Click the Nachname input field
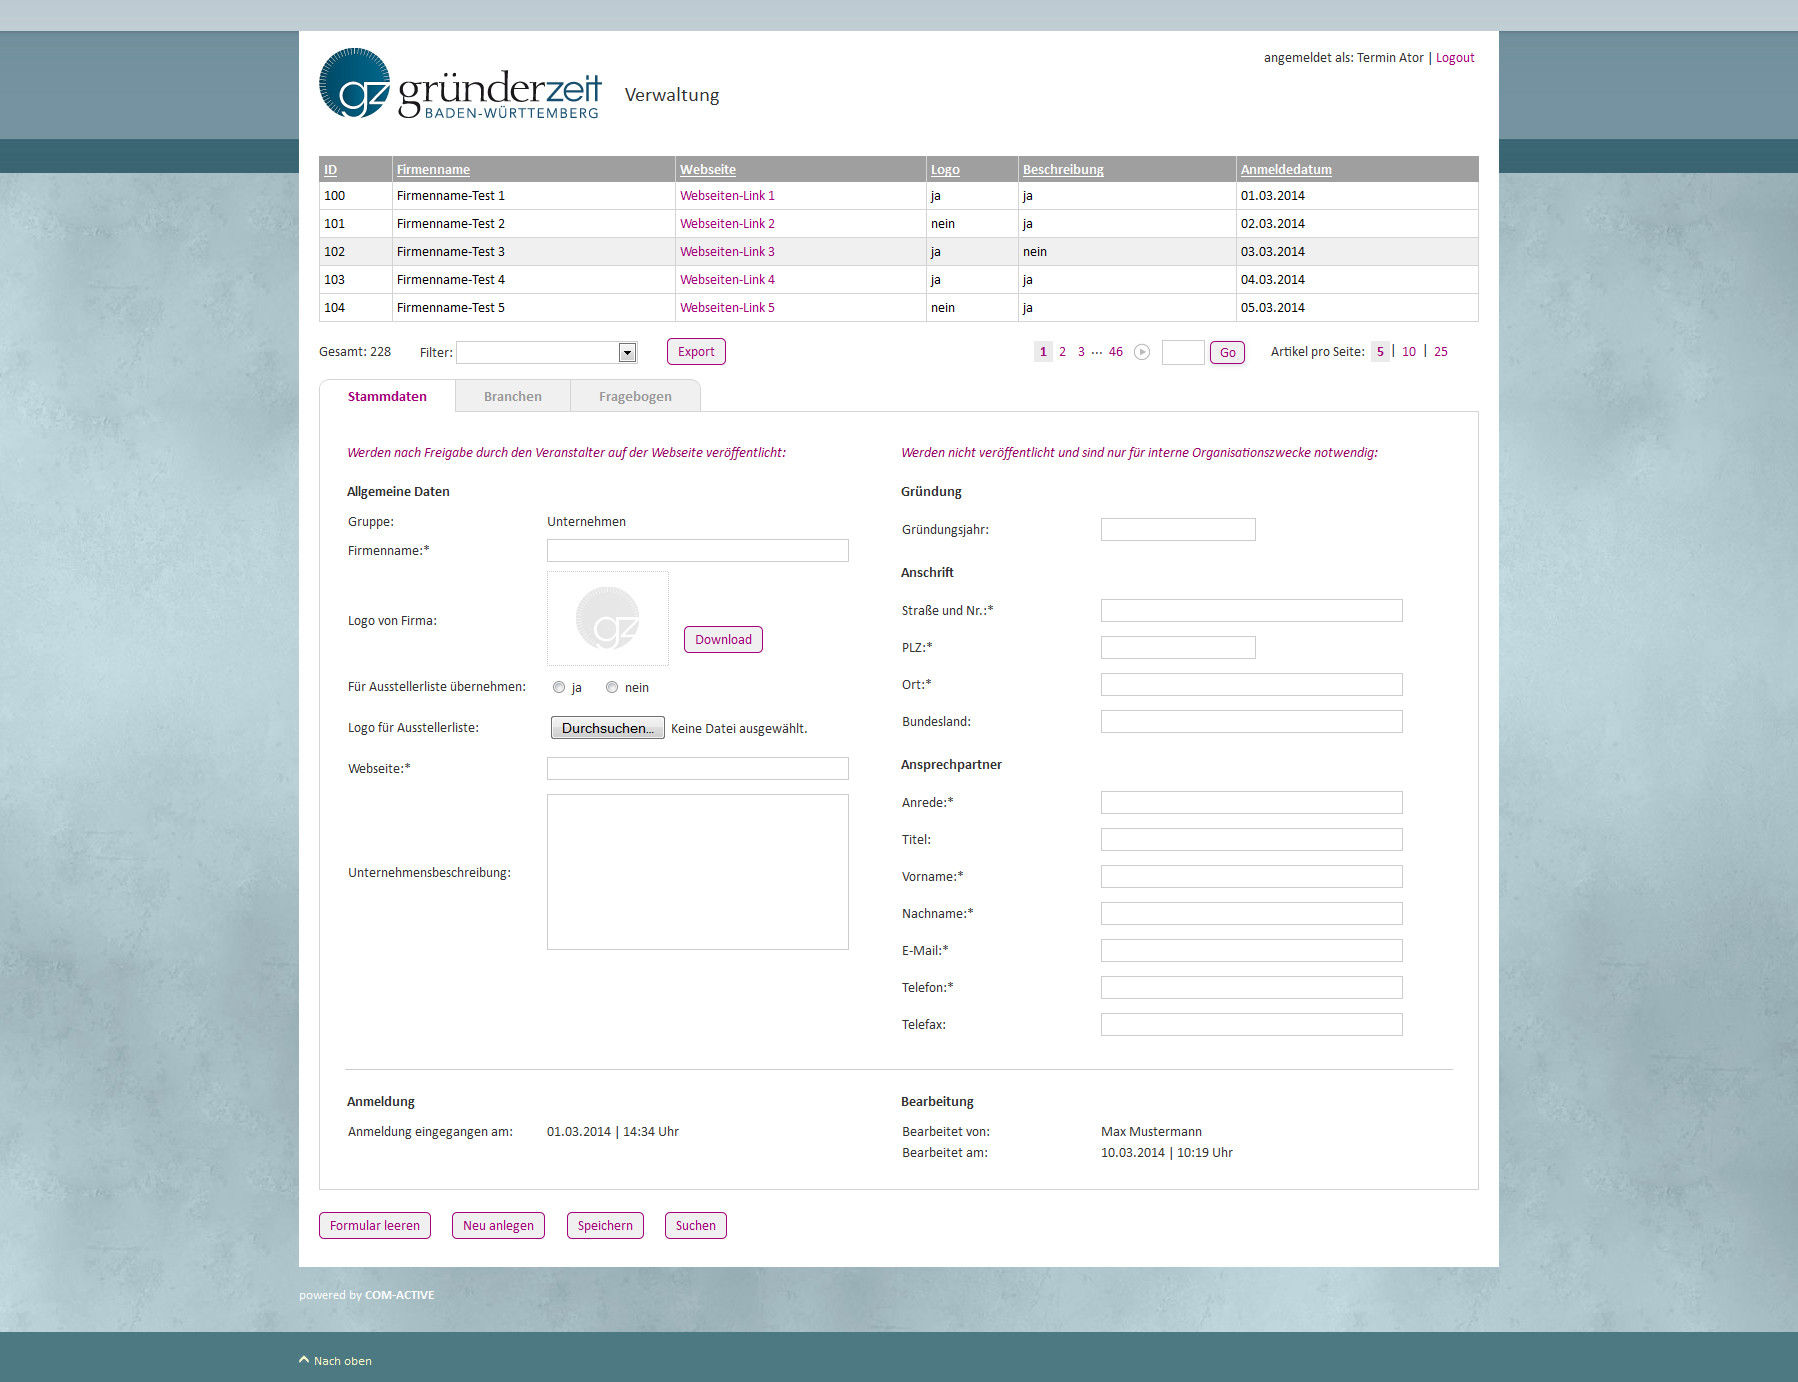This screenshot has width=1798, height=1382. pos(1252,914)
